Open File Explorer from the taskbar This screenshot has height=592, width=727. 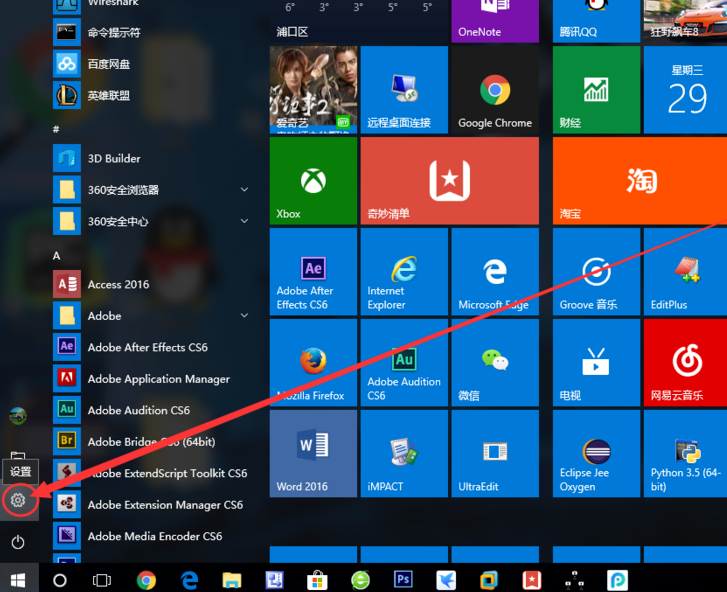(x=232, y=580)
